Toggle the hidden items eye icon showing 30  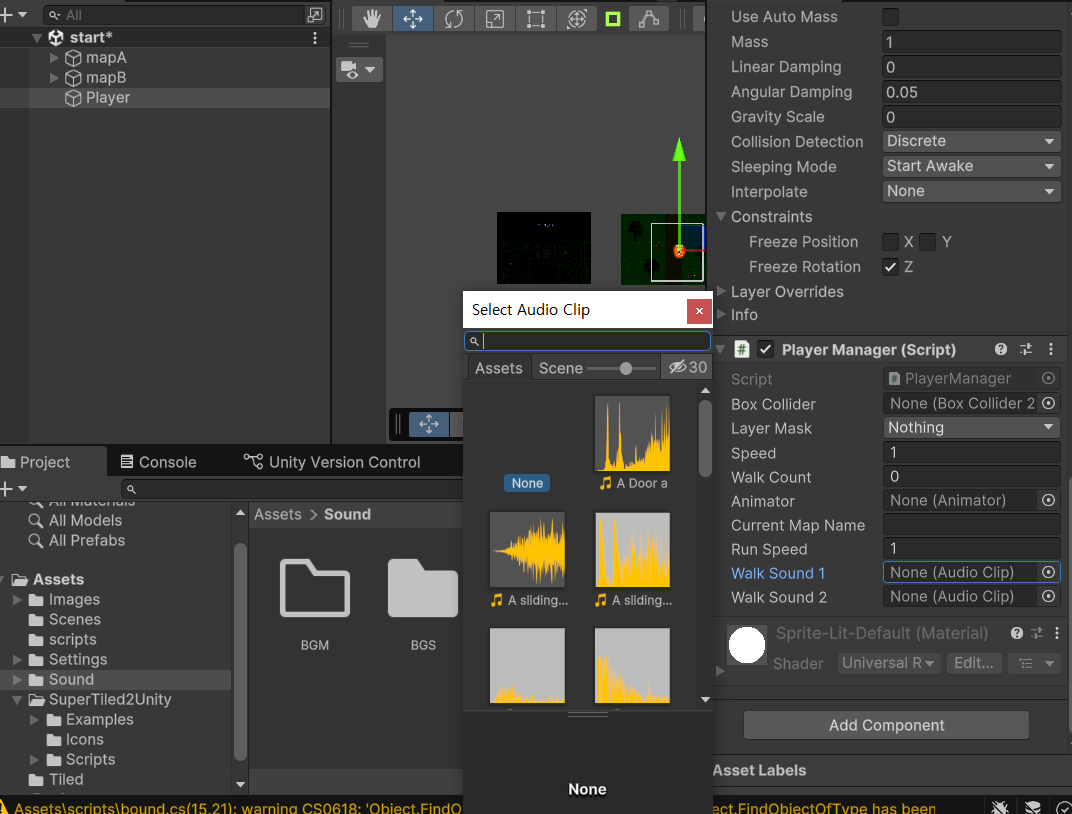[x=687, y=368]
